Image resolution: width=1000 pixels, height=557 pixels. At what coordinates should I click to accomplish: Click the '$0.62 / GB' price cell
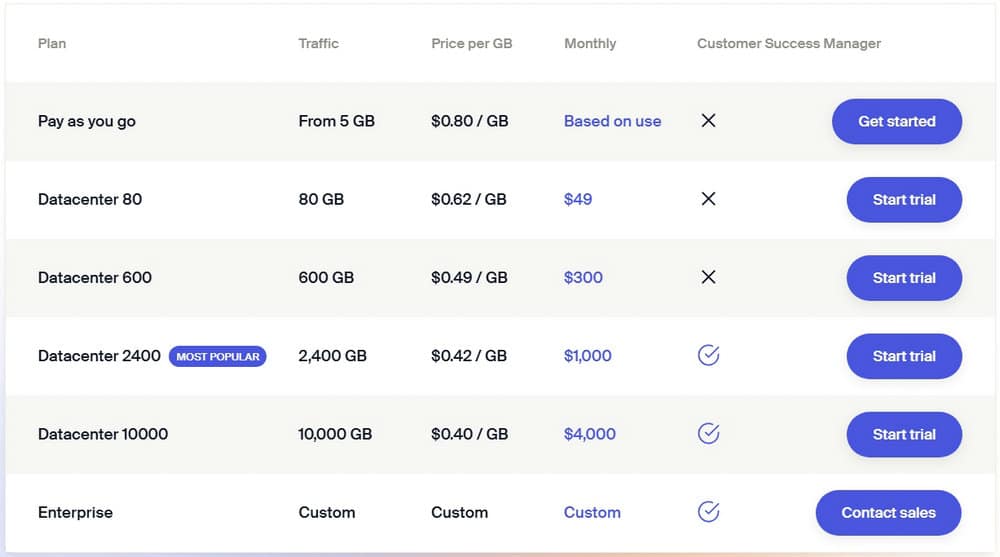469,199
